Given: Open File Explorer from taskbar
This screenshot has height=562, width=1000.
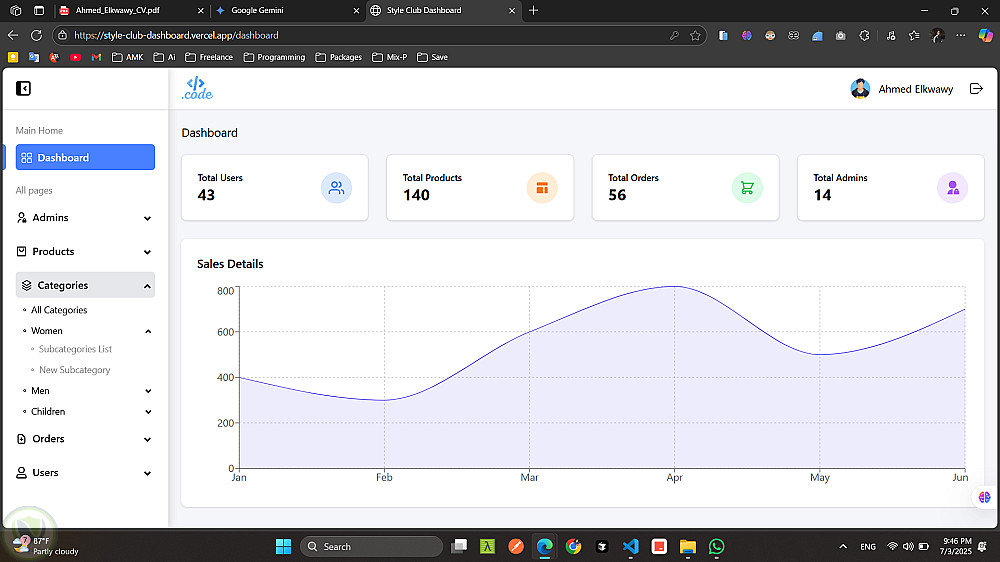Looking at the screenshot, I should point(688,547).
